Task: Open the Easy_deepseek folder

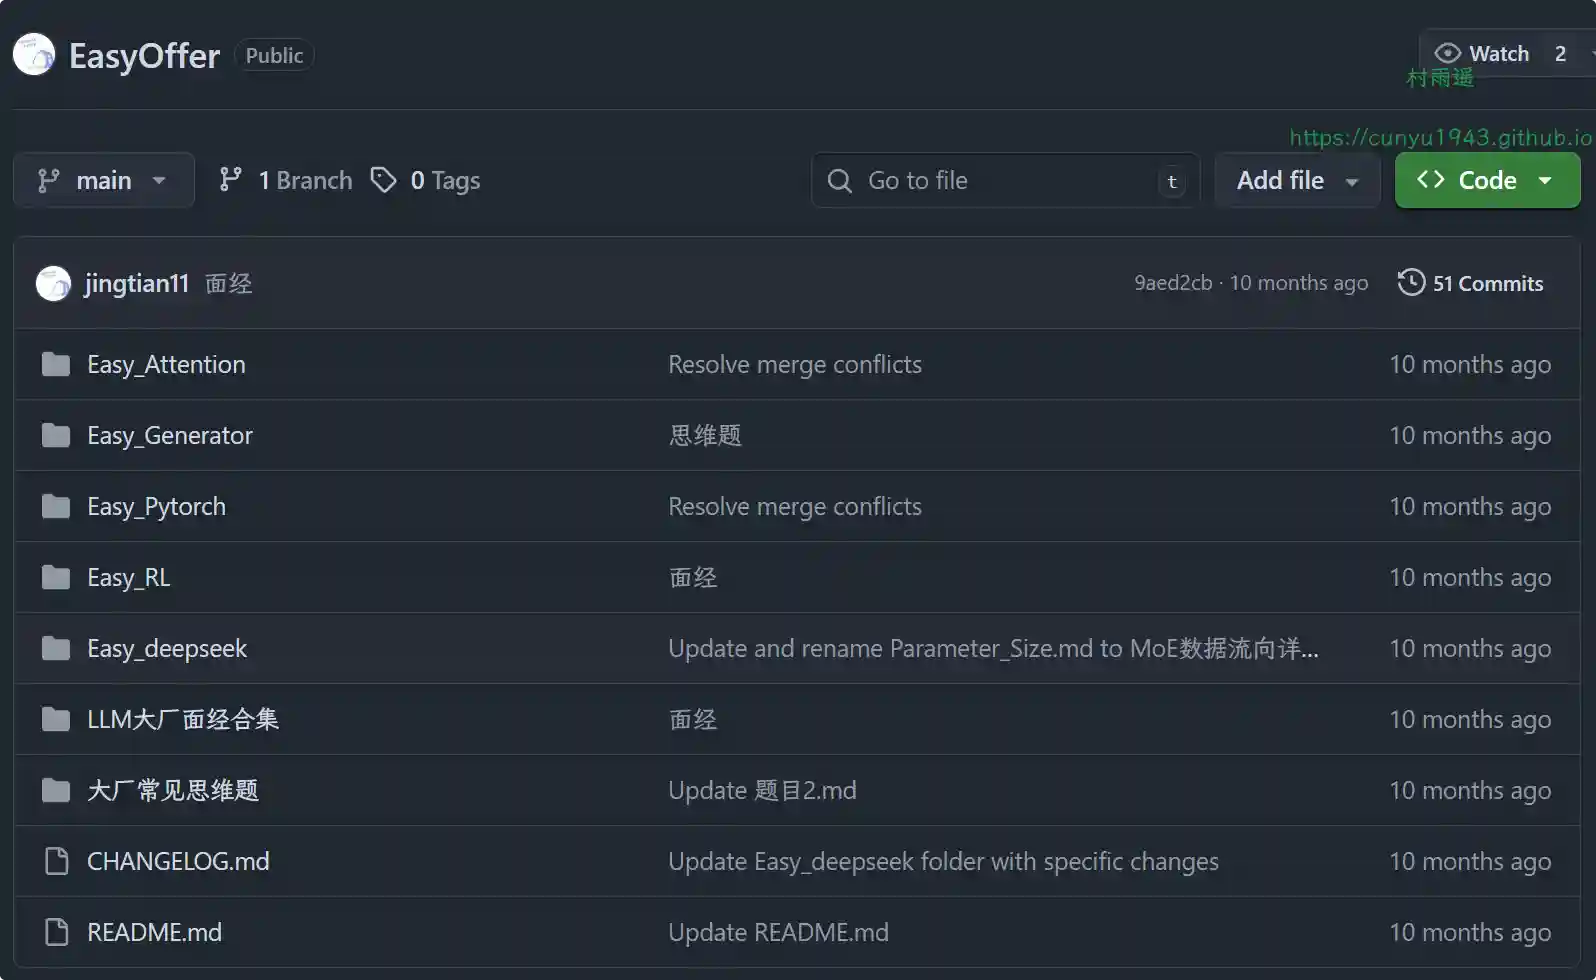Action: click(x=166, y=649)
